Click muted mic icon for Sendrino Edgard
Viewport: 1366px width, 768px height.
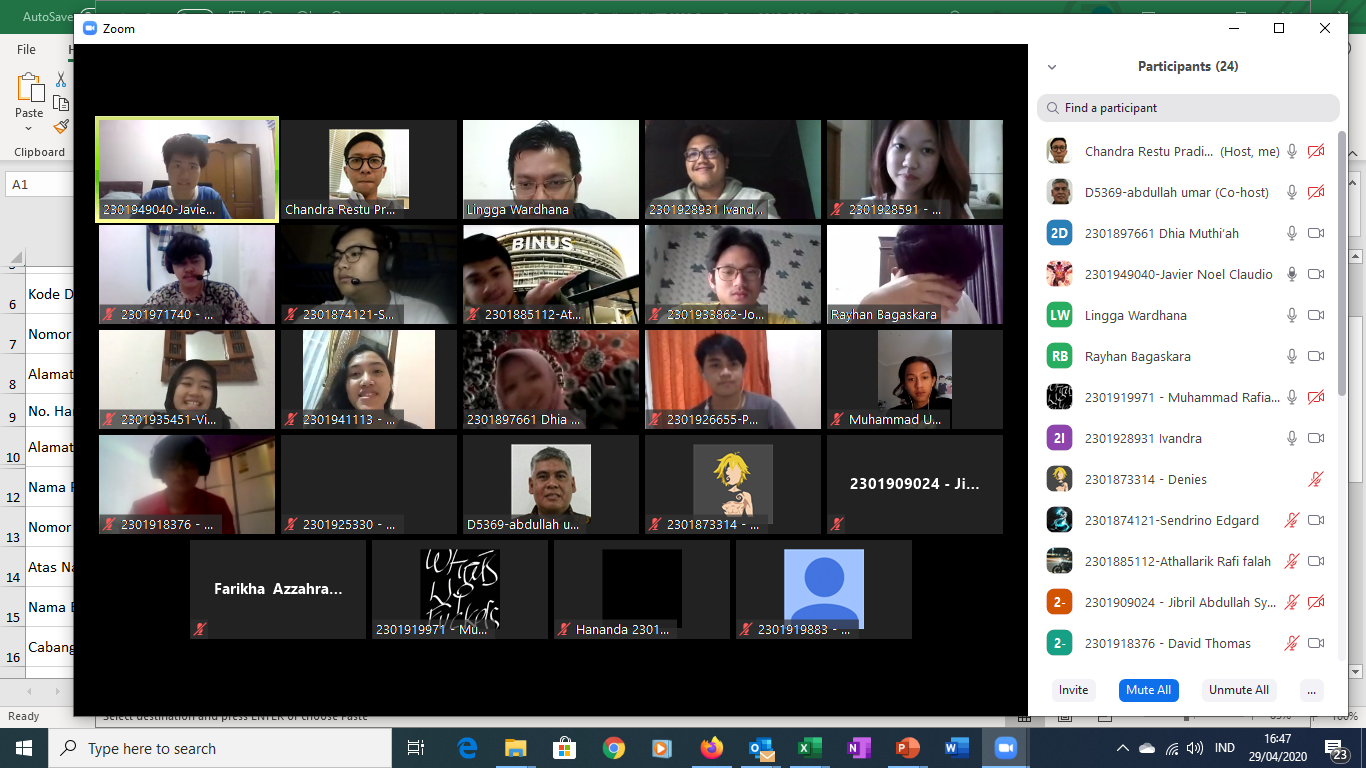[x=1292, y=520]
